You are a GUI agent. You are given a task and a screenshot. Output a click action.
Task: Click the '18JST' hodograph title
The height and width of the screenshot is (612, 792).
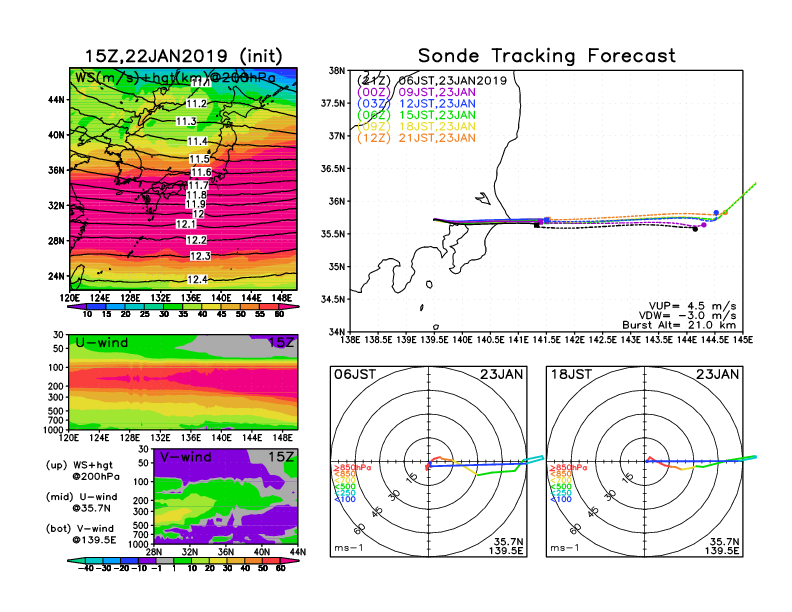coord(571,375)
